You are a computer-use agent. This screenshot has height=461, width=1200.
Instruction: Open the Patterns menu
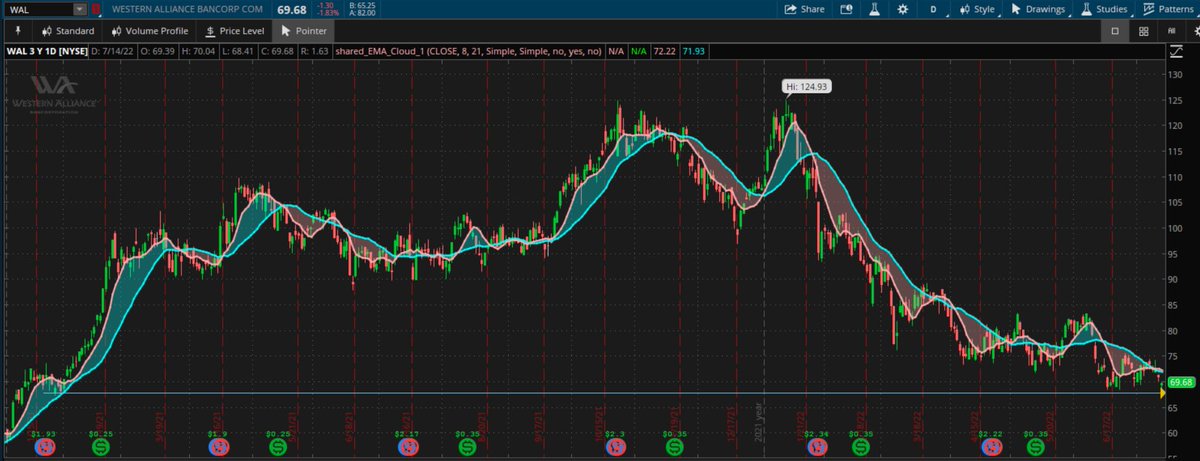[x=1168, y=9]
